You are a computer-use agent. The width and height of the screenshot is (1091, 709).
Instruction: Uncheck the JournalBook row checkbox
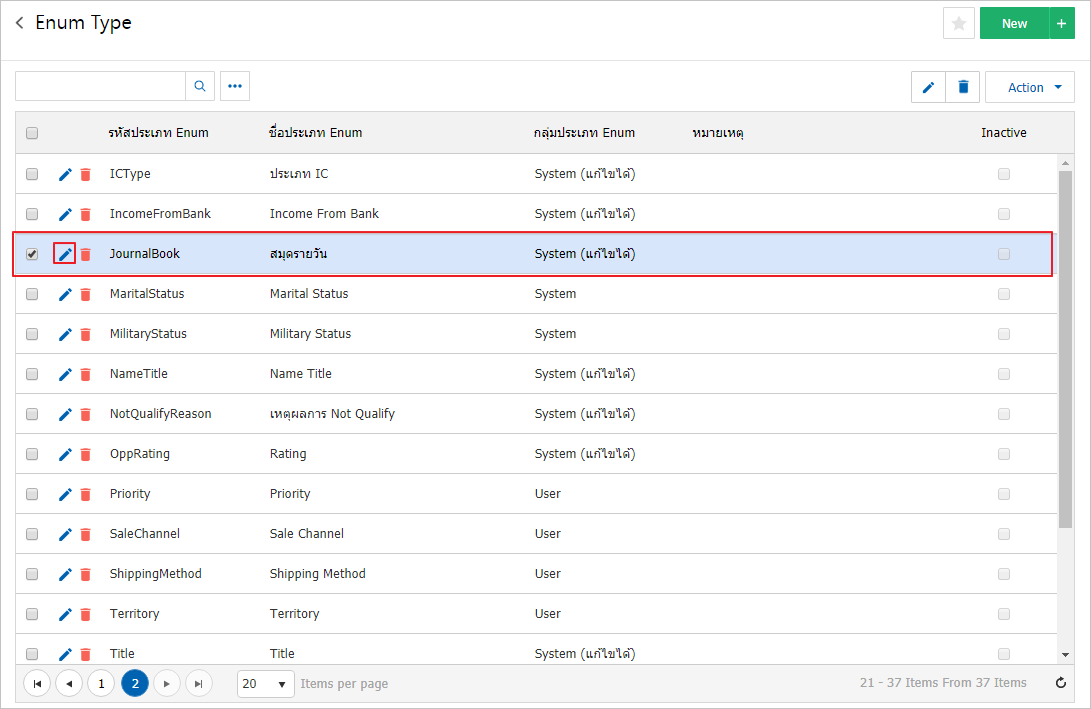(32, 254)
